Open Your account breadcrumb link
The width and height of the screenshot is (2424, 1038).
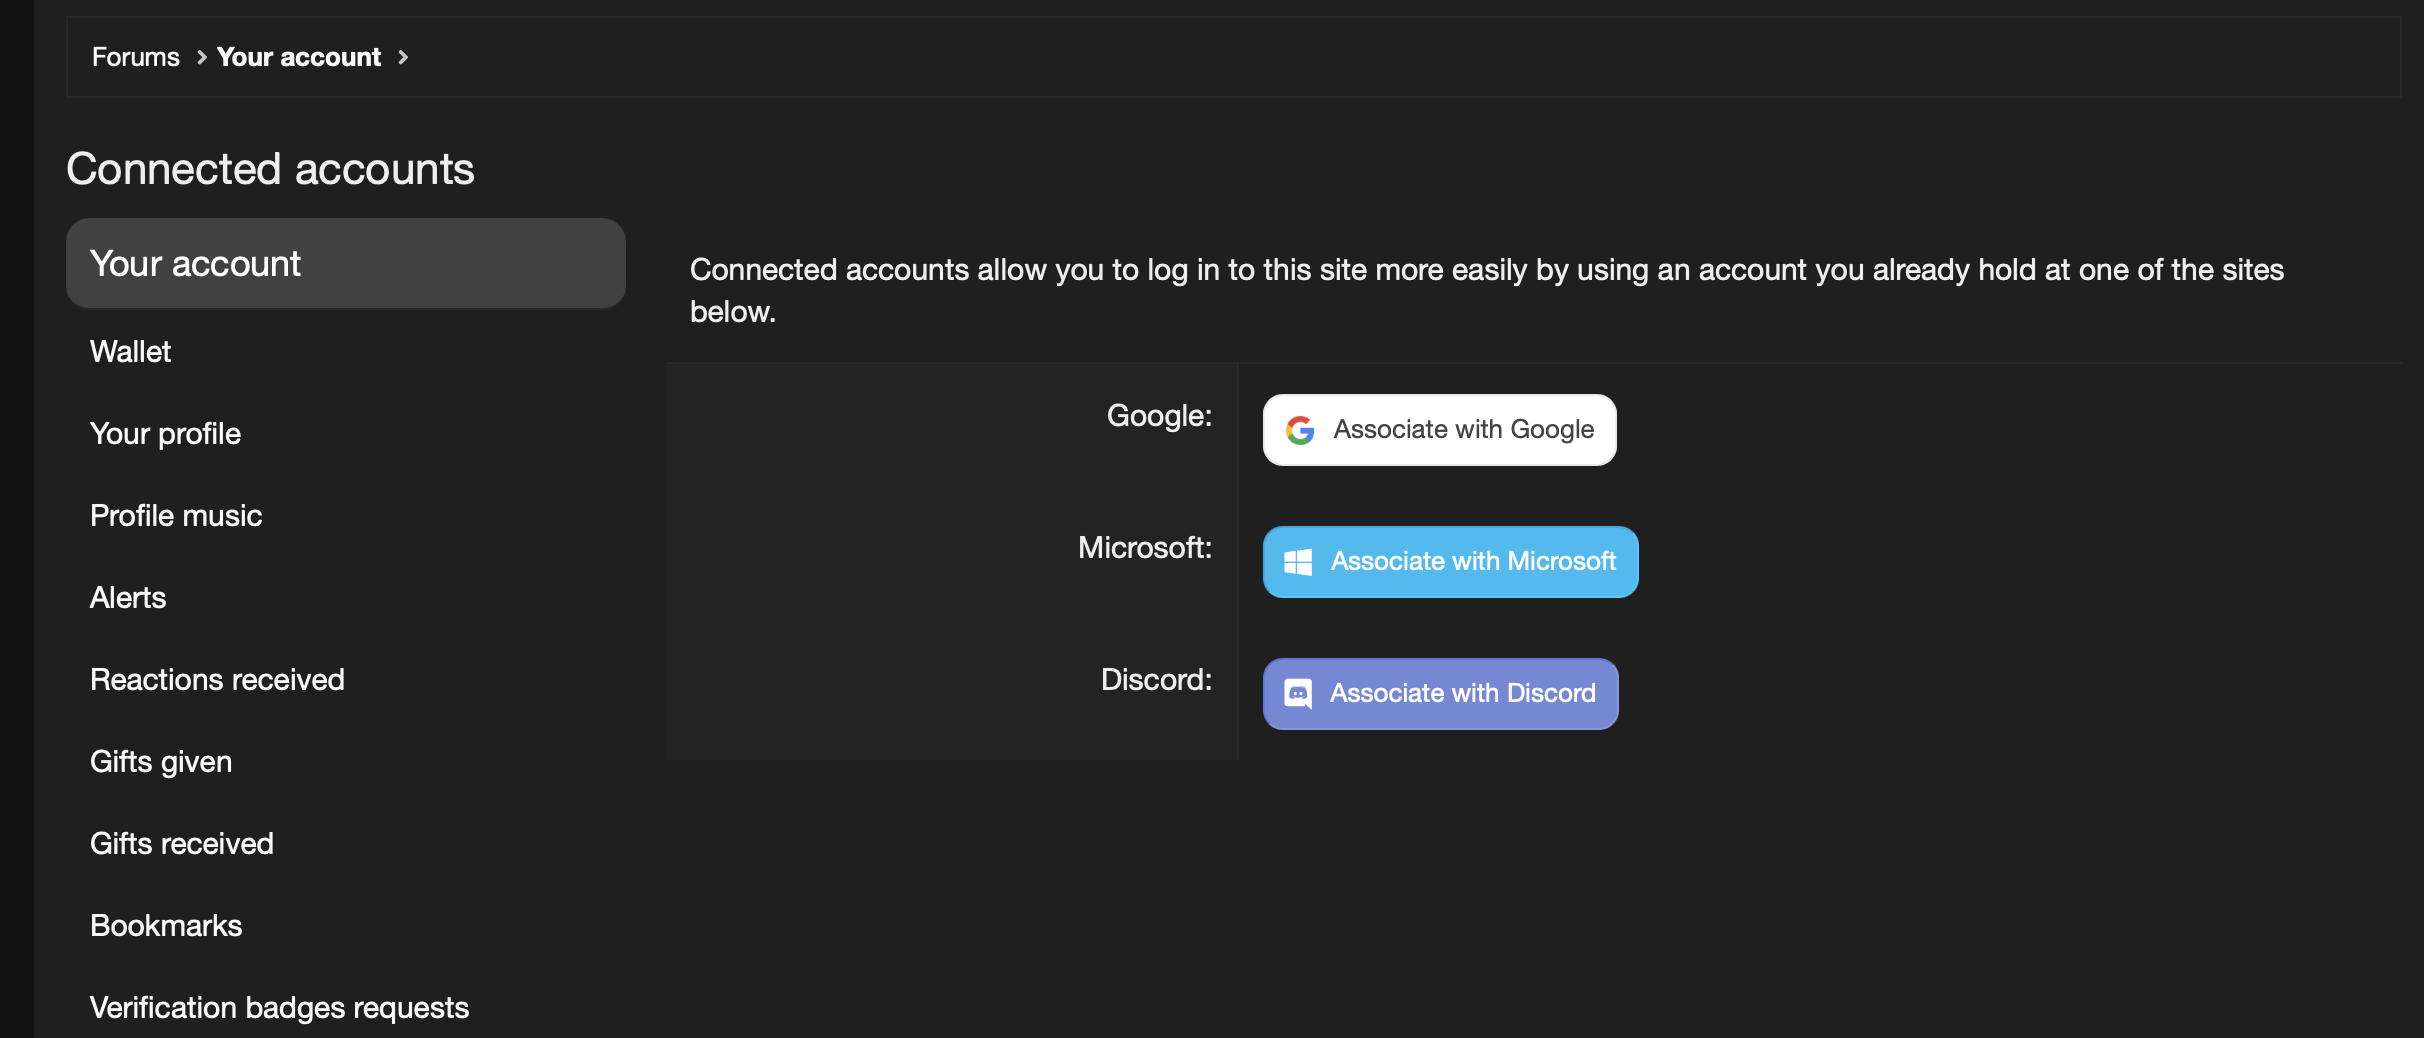(299, 57)
